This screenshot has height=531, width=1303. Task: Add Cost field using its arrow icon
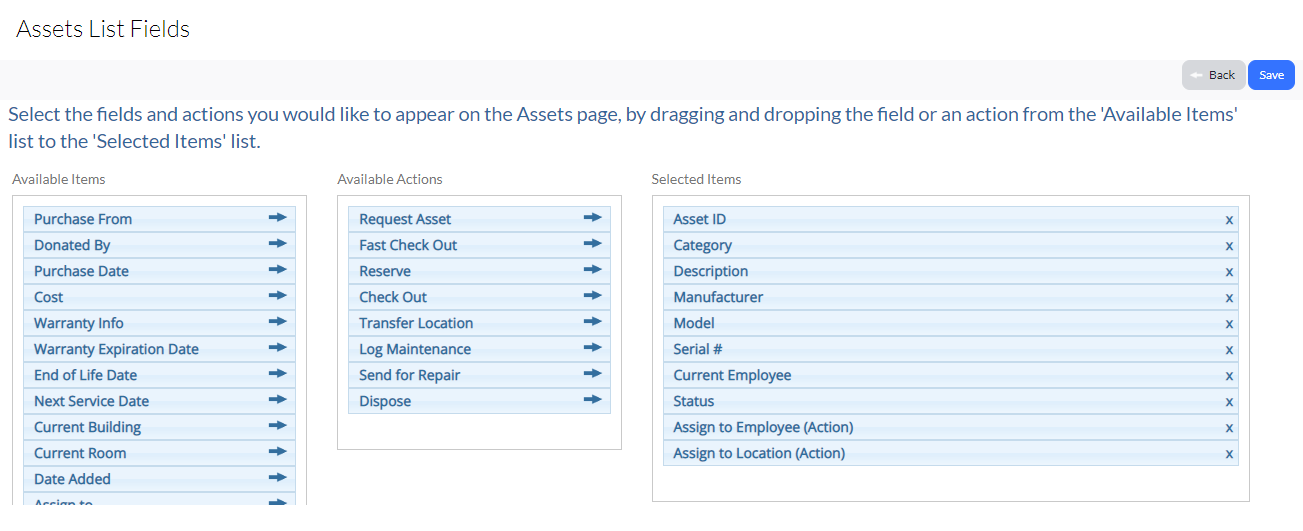click(278, 295)
